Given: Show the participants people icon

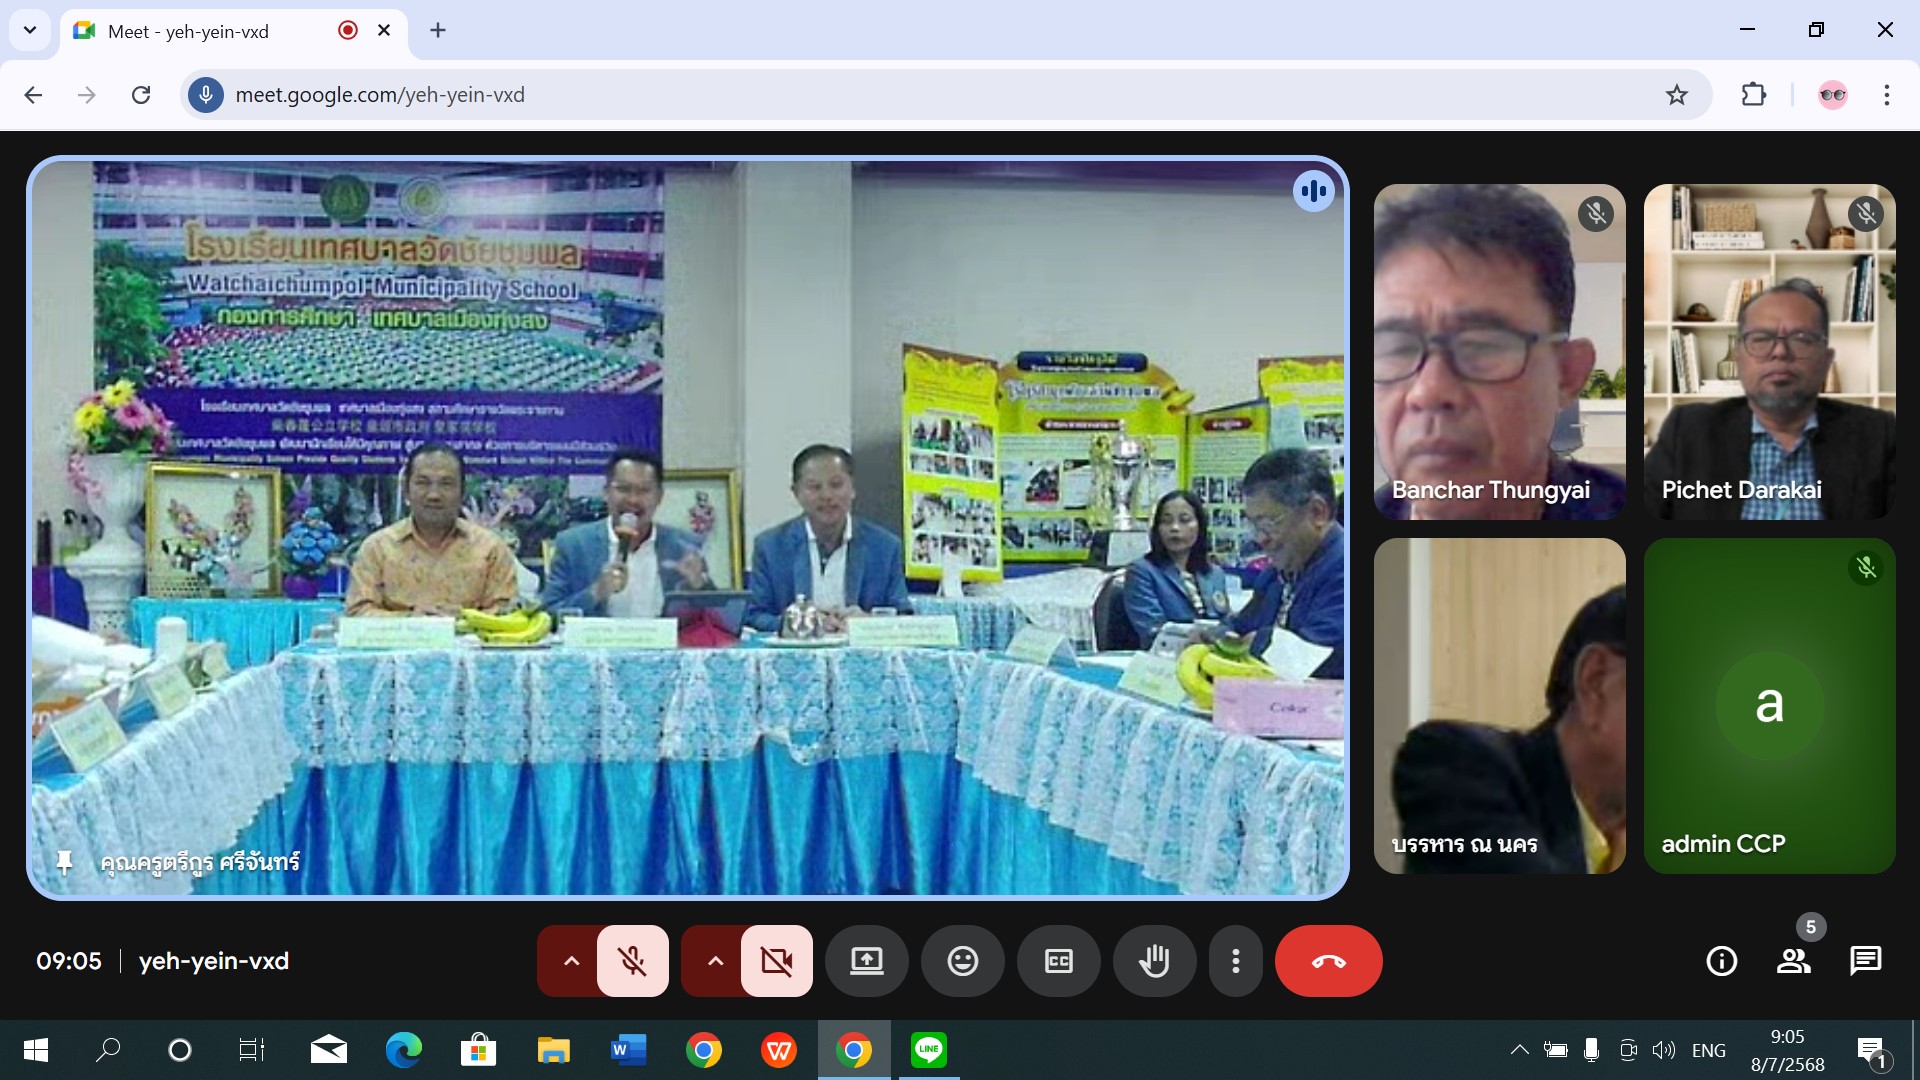Looking at the screenshot, I should click(1793, 961).
